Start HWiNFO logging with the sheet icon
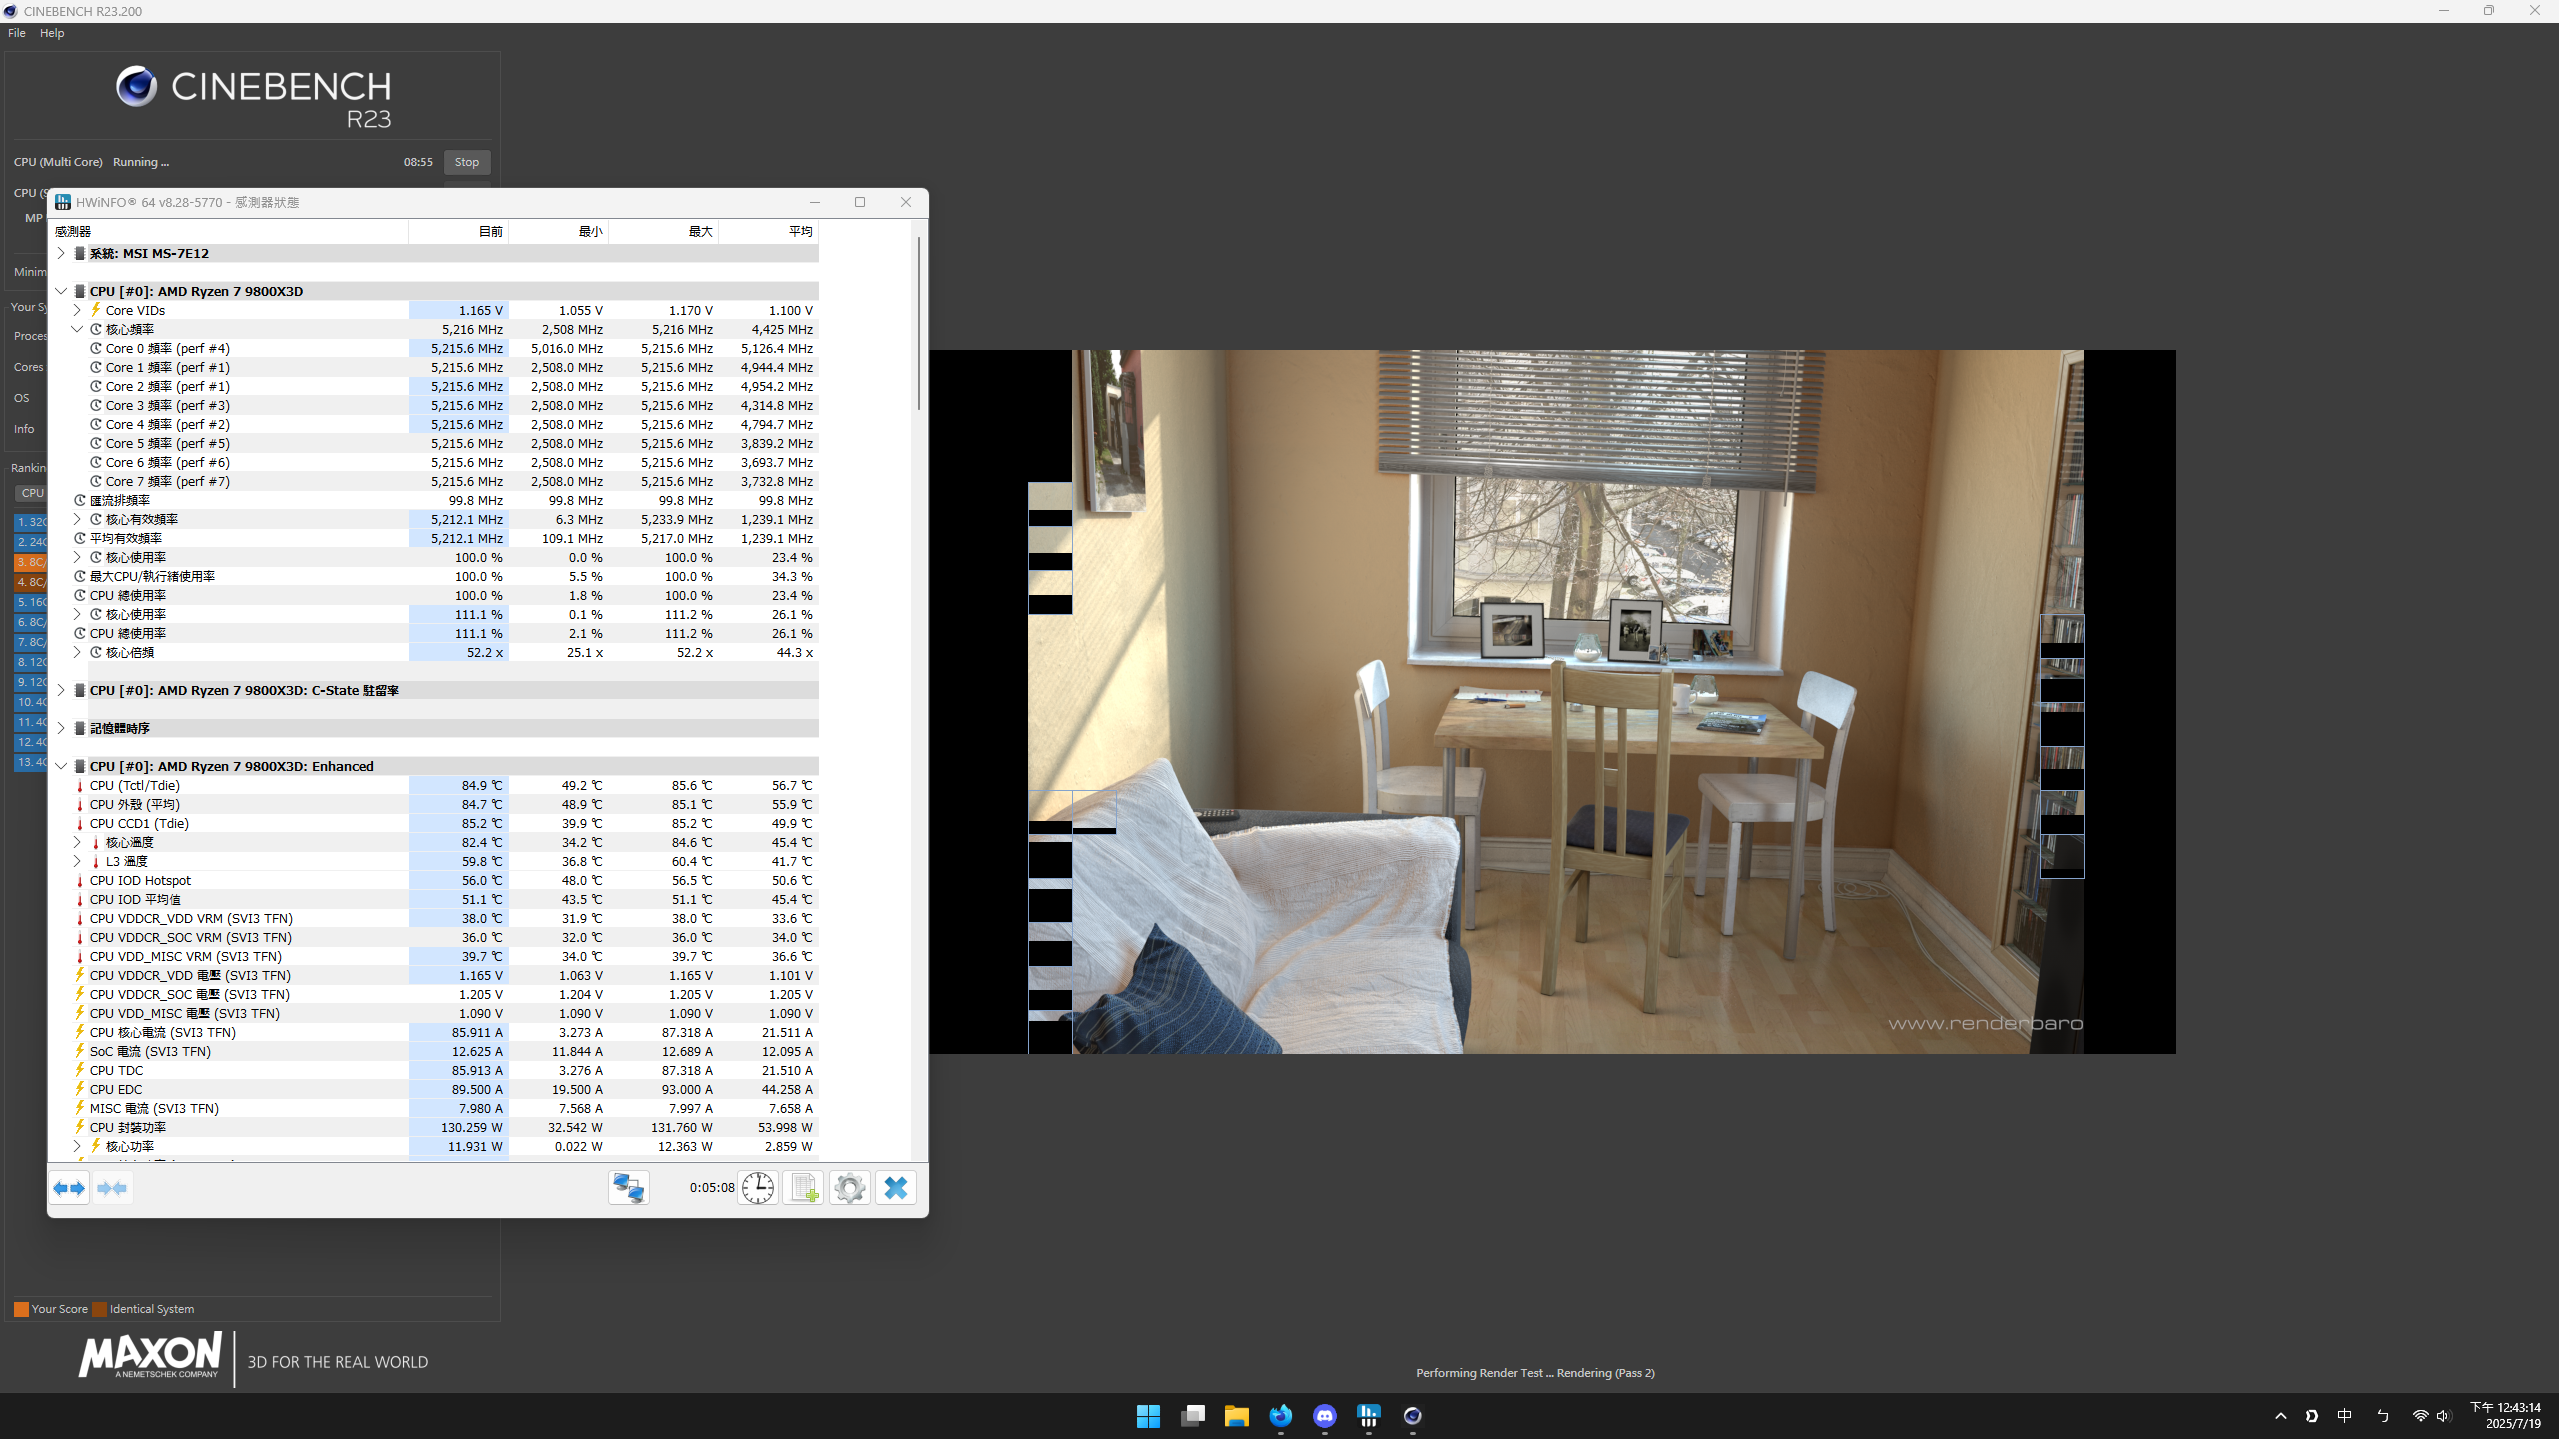The image size is (2559, 1439). 804,1188
